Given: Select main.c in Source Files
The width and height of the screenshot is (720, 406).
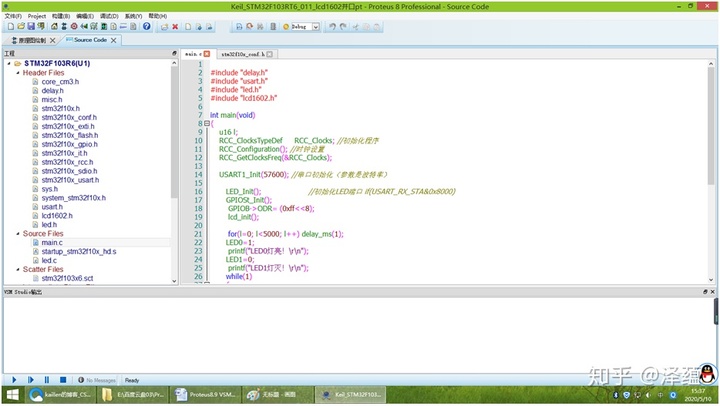Looking at the screenshot, I should coord(52,242).
